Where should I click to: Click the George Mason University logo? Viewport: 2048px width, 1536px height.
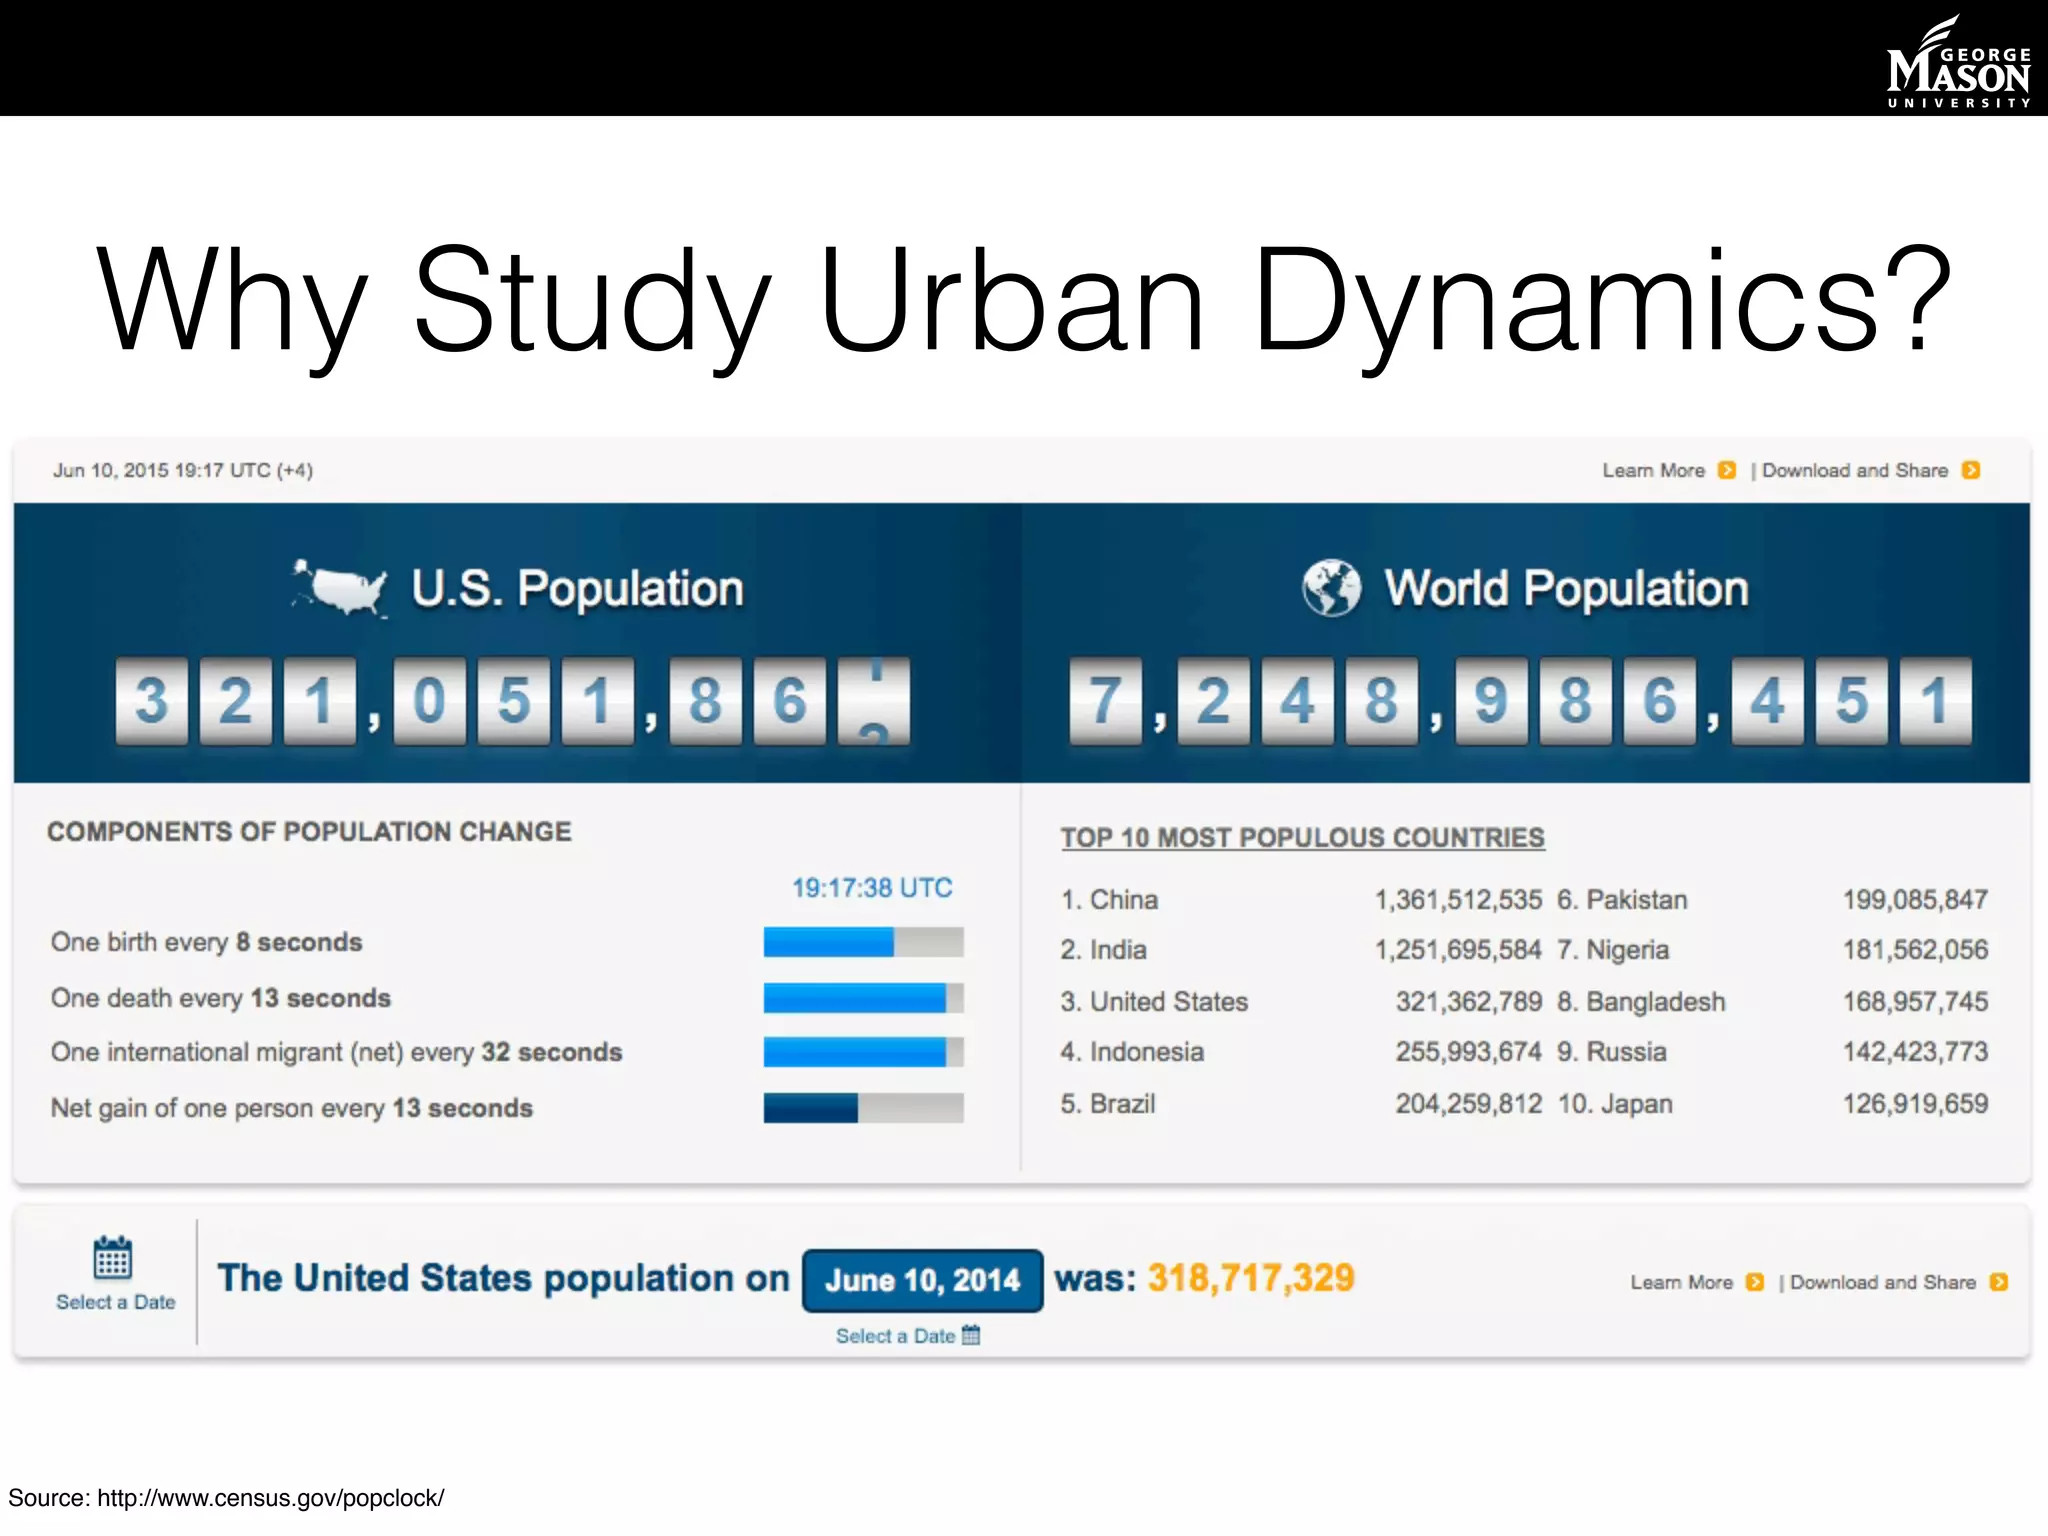tap(1958, 62)
